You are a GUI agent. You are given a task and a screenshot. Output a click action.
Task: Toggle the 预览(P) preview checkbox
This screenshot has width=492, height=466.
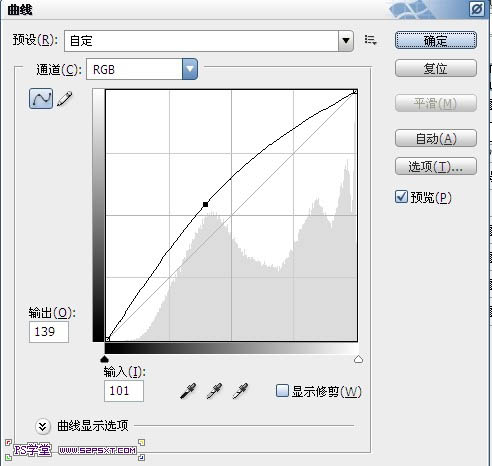[x=401, y=197]
